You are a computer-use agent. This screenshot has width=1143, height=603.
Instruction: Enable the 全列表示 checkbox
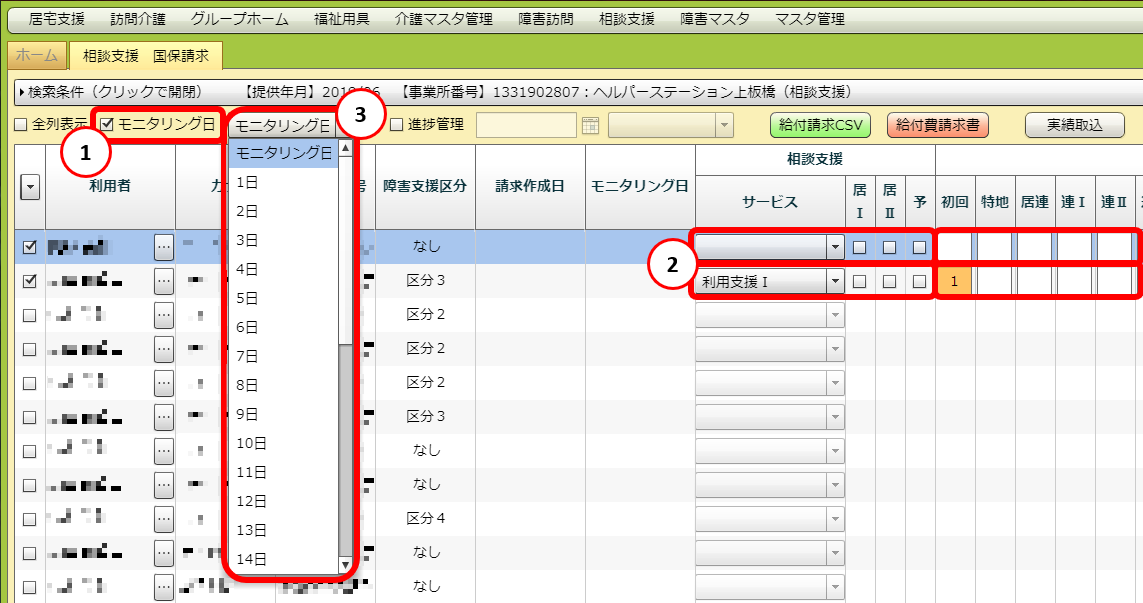[20, 125]
